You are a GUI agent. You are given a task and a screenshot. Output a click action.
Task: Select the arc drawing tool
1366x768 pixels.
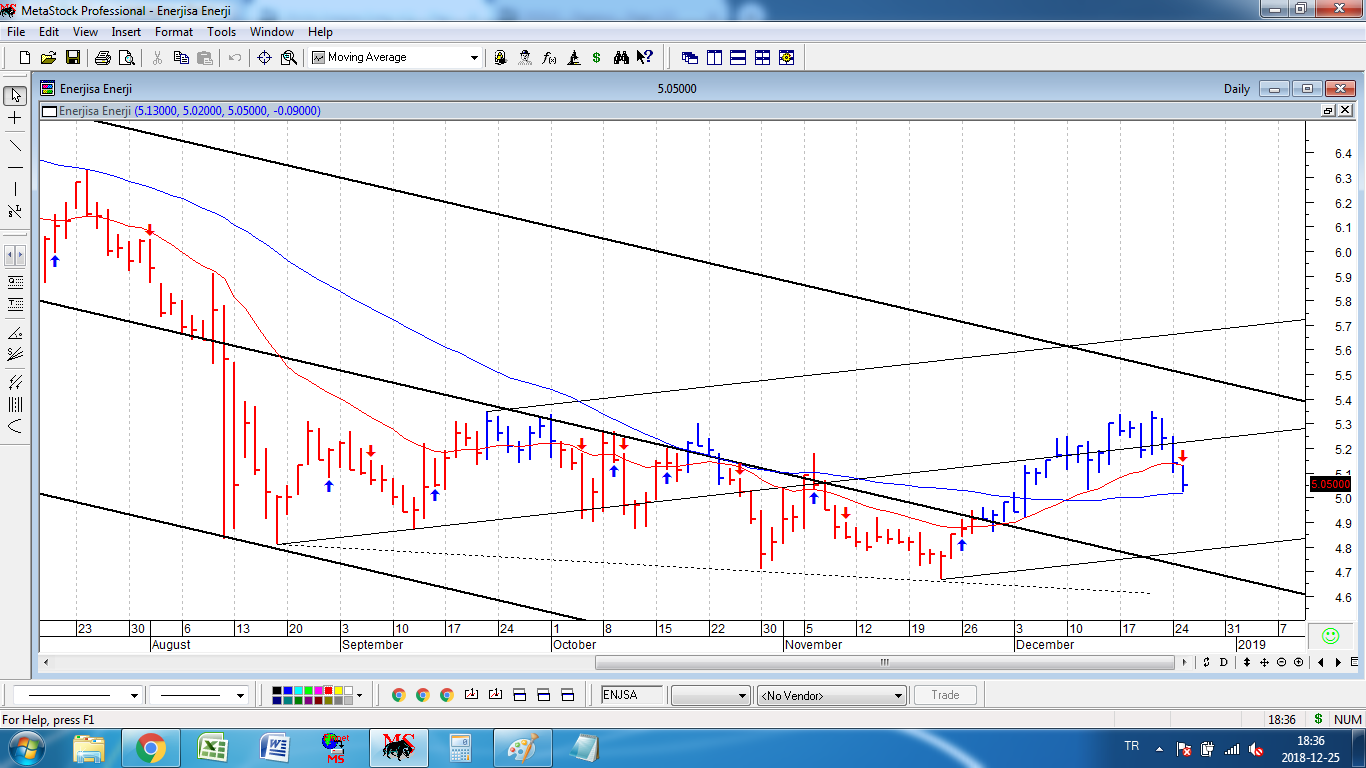click(x=15, y=426)
